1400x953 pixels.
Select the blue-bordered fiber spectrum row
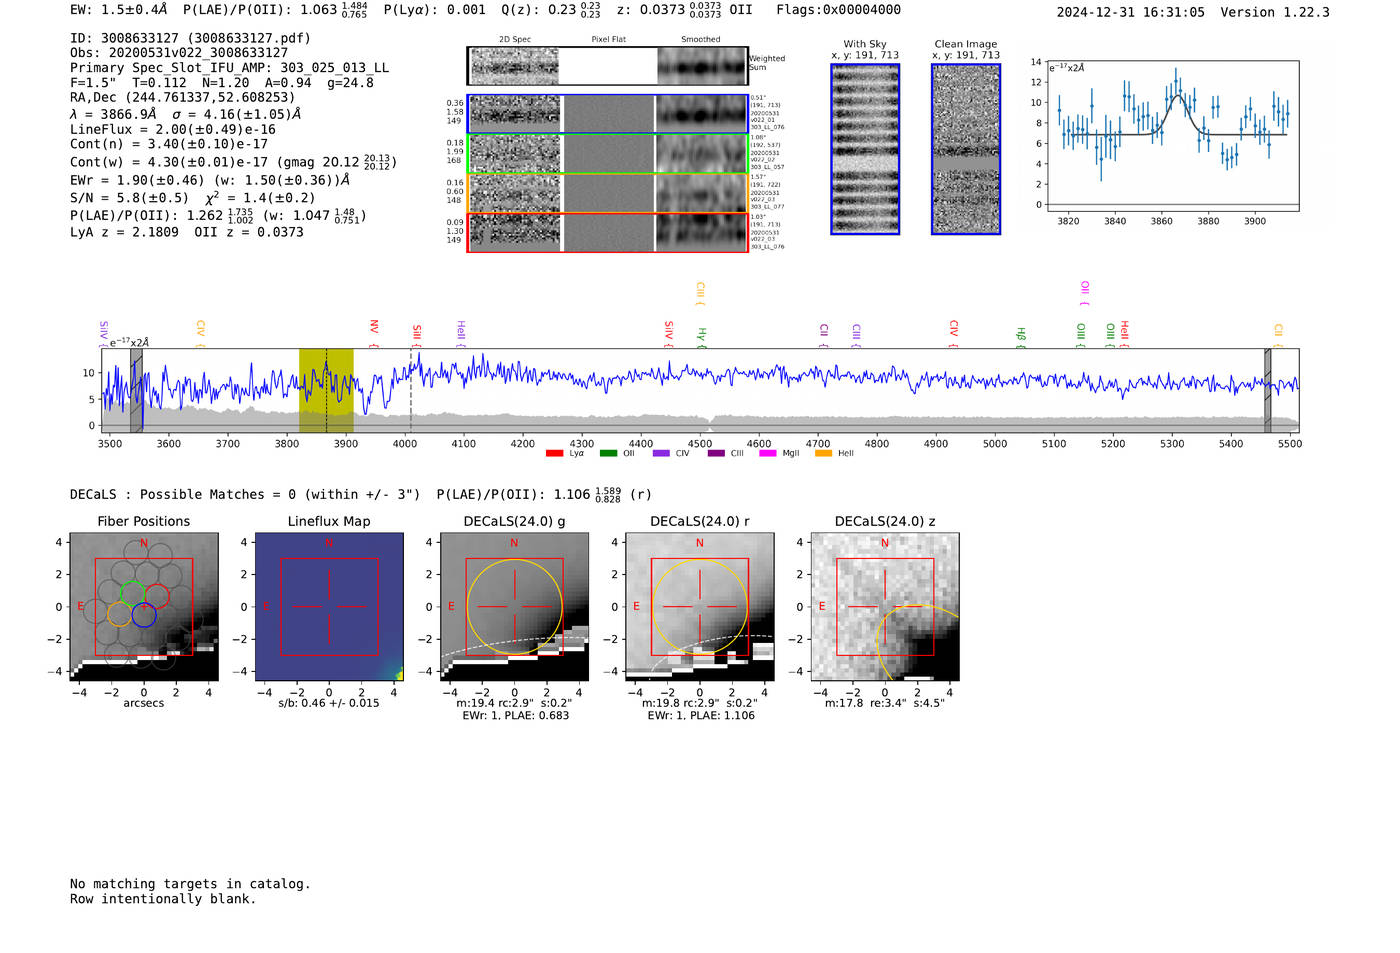click(607, 114)
